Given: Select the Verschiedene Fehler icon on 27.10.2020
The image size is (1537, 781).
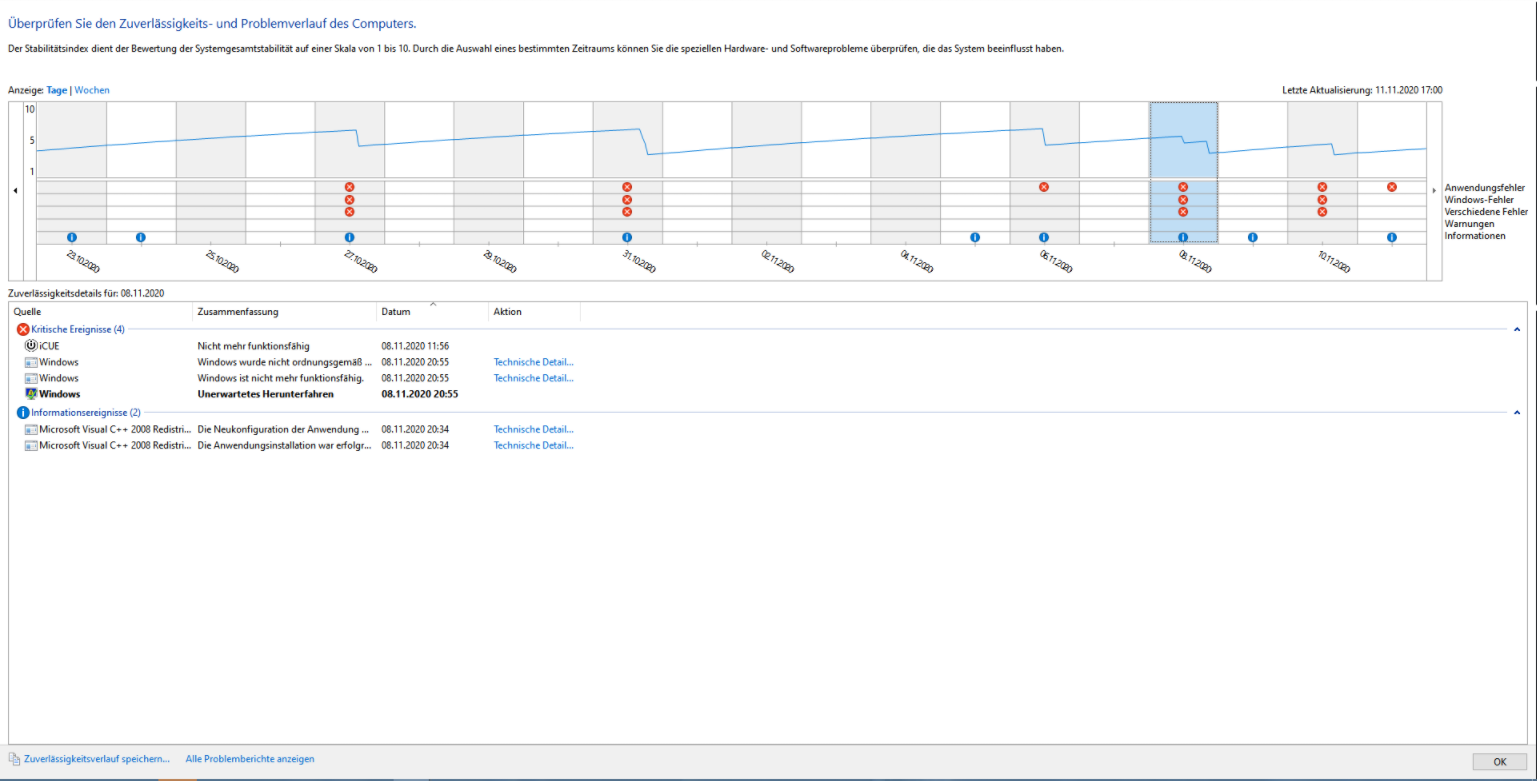Looking at the screenshot, I should [349, 212].
